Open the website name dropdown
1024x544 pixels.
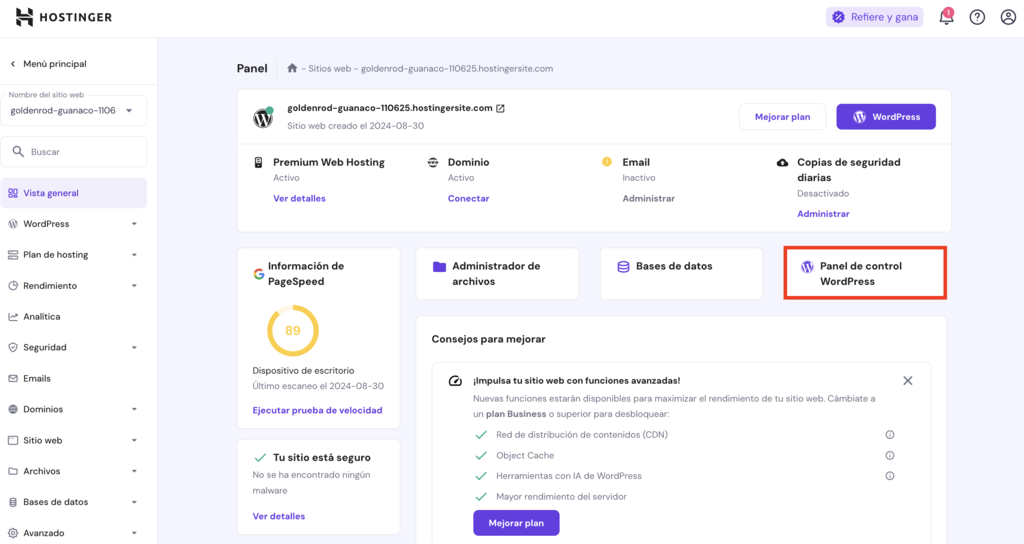78,110
